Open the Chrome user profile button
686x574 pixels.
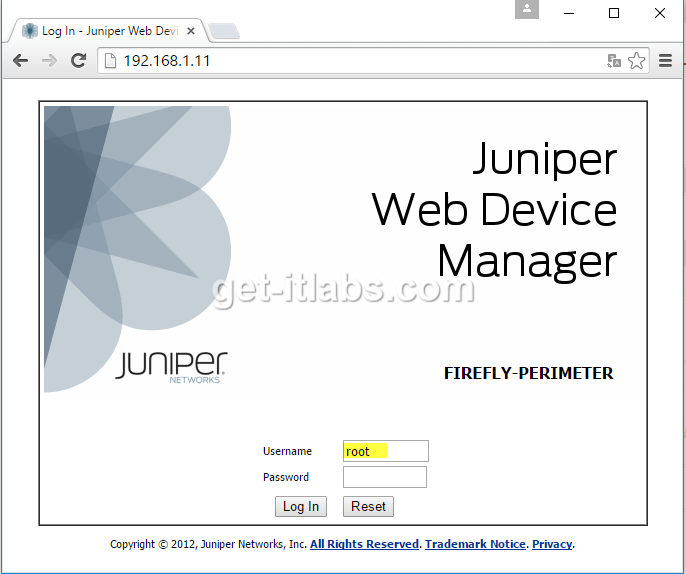click(x=527, y=10)
